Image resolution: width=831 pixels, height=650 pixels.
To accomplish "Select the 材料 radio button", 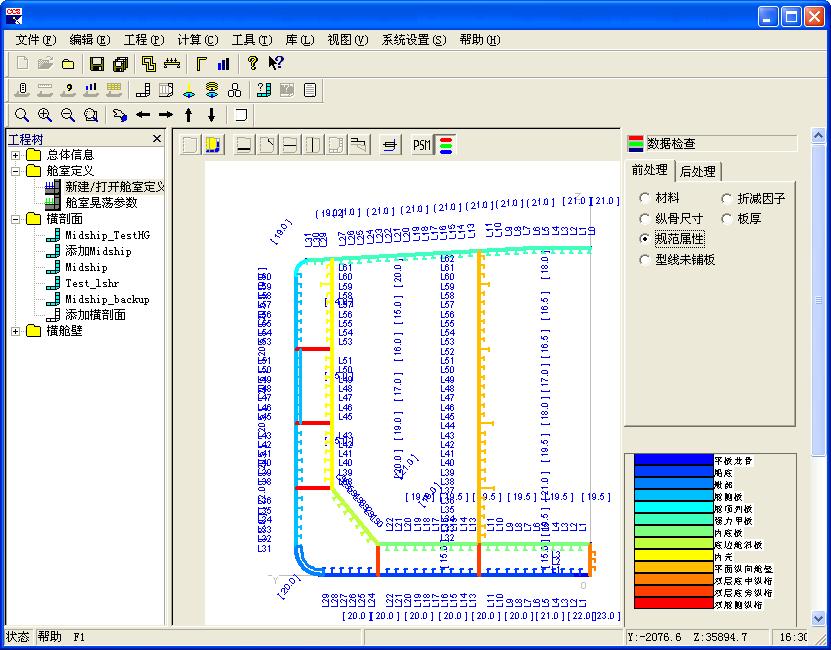I will (645, 198).
